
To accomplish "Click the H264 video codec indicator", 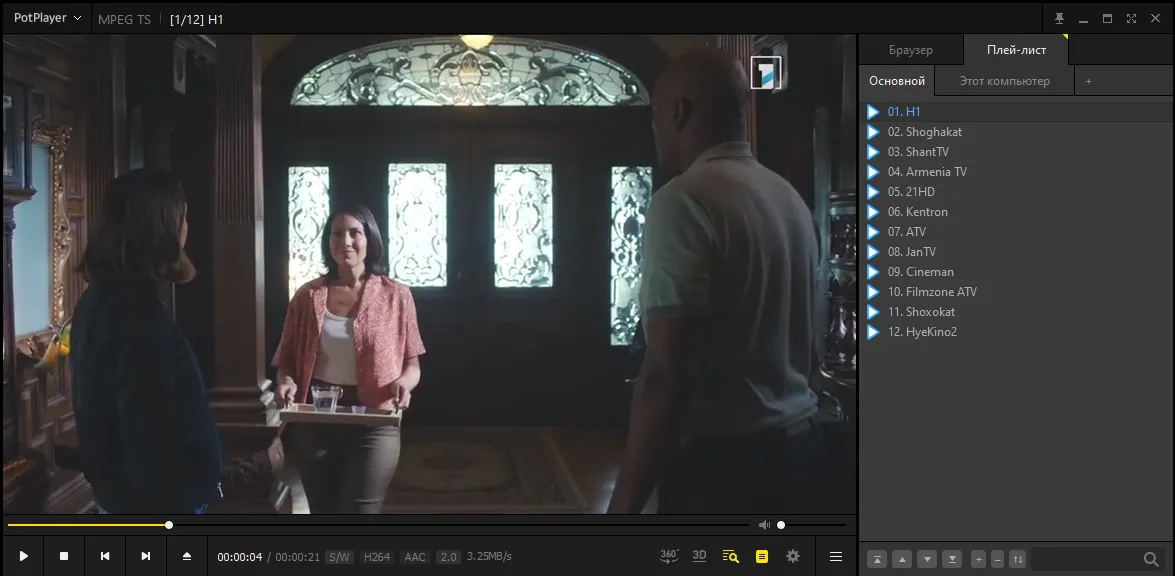I will point(376,557).
